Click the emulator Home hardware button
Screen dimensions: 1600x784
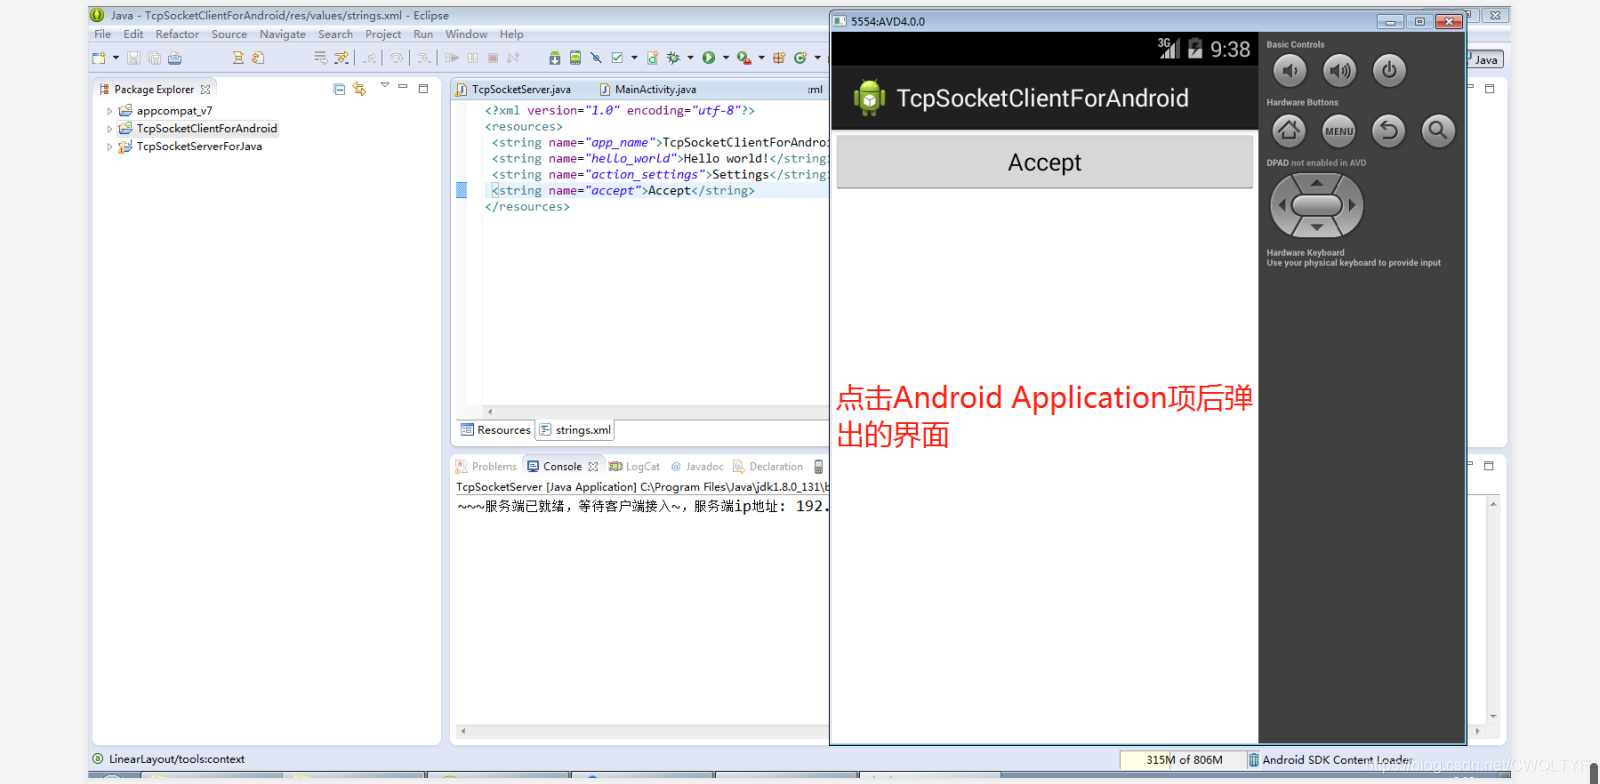pyautogui.click(x=1289, y=130)
